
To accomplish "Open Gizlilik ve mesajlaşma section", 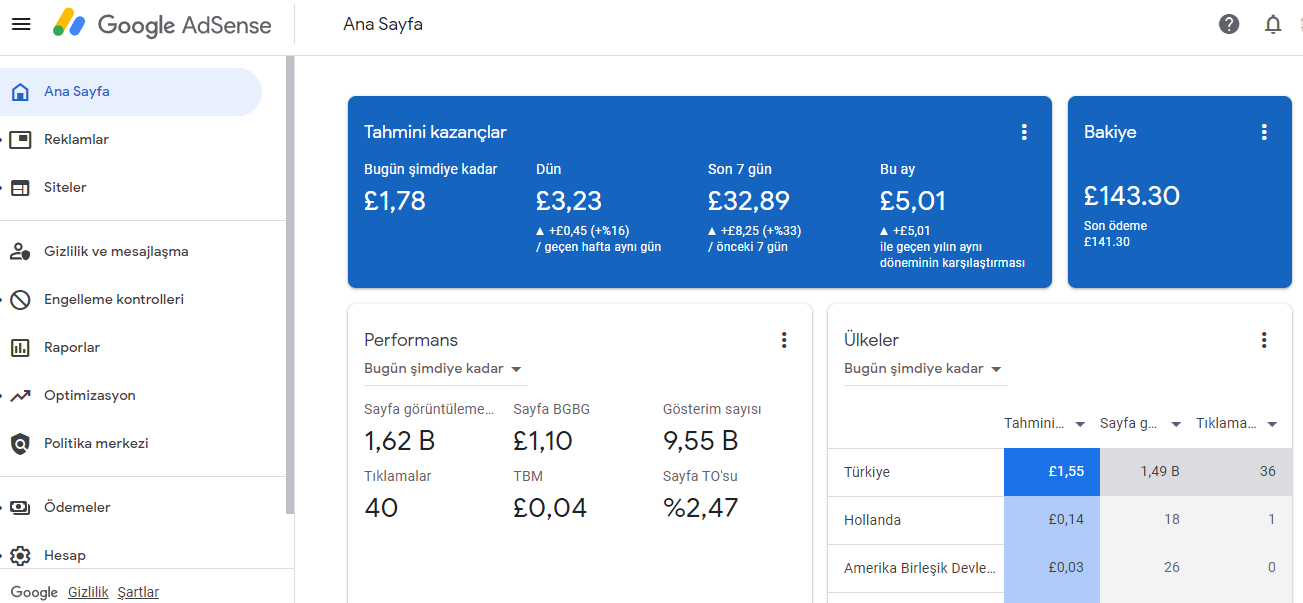I will click(x=116, y=252).
